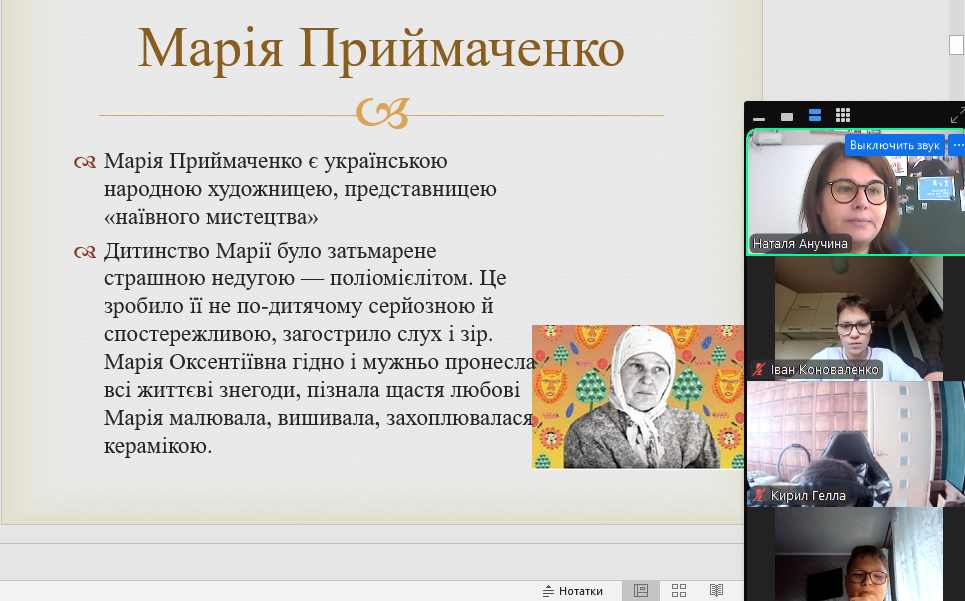Screen dimensions: 965x601
Task: Click the Наталя Анучина name label
Action: tap(800, 244)
